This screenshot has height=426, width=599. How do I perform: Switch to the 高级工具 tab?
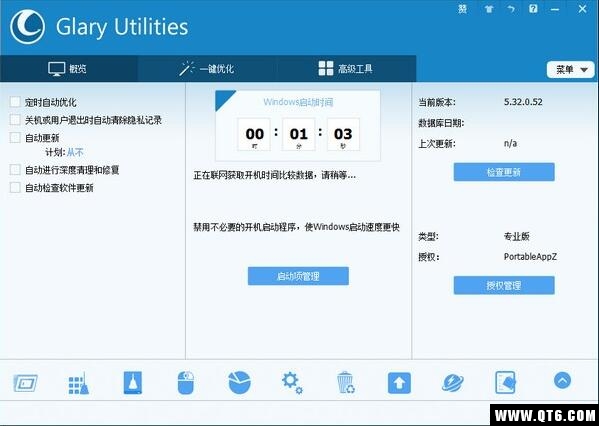345,69
